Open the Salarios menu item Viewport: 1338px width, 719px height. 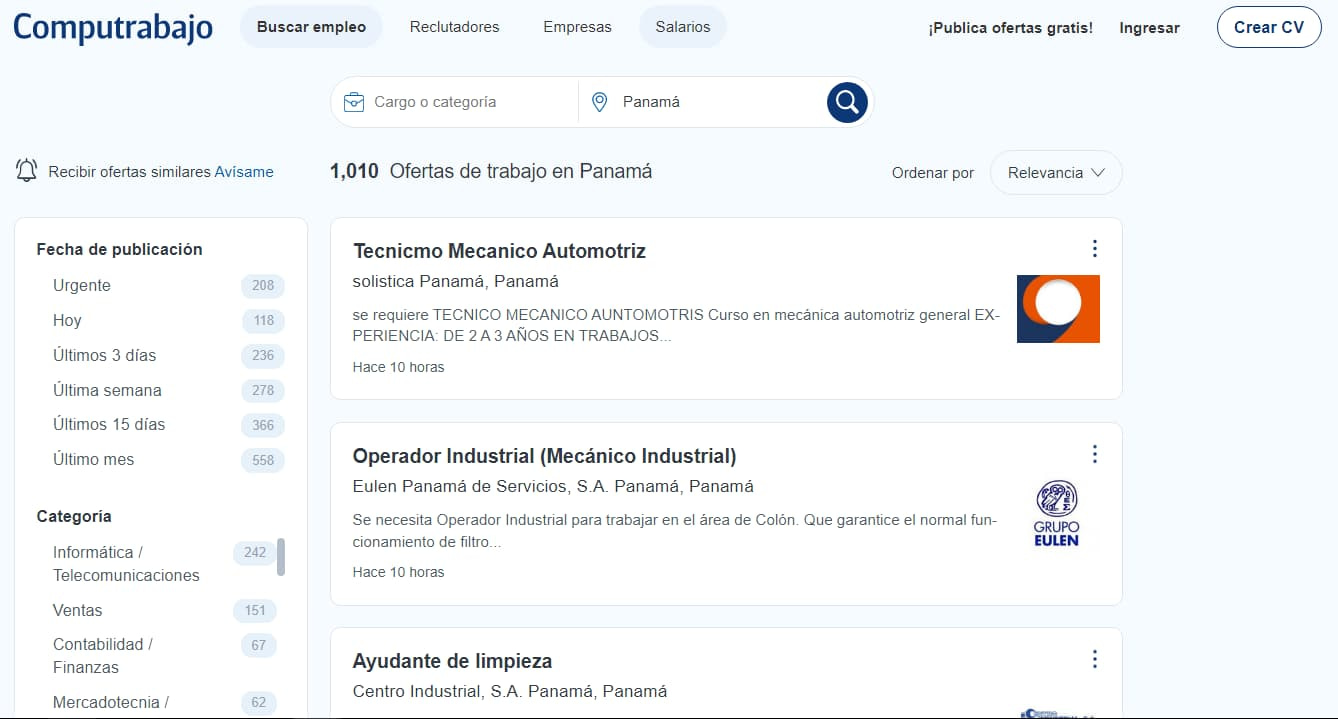(683, 27)
